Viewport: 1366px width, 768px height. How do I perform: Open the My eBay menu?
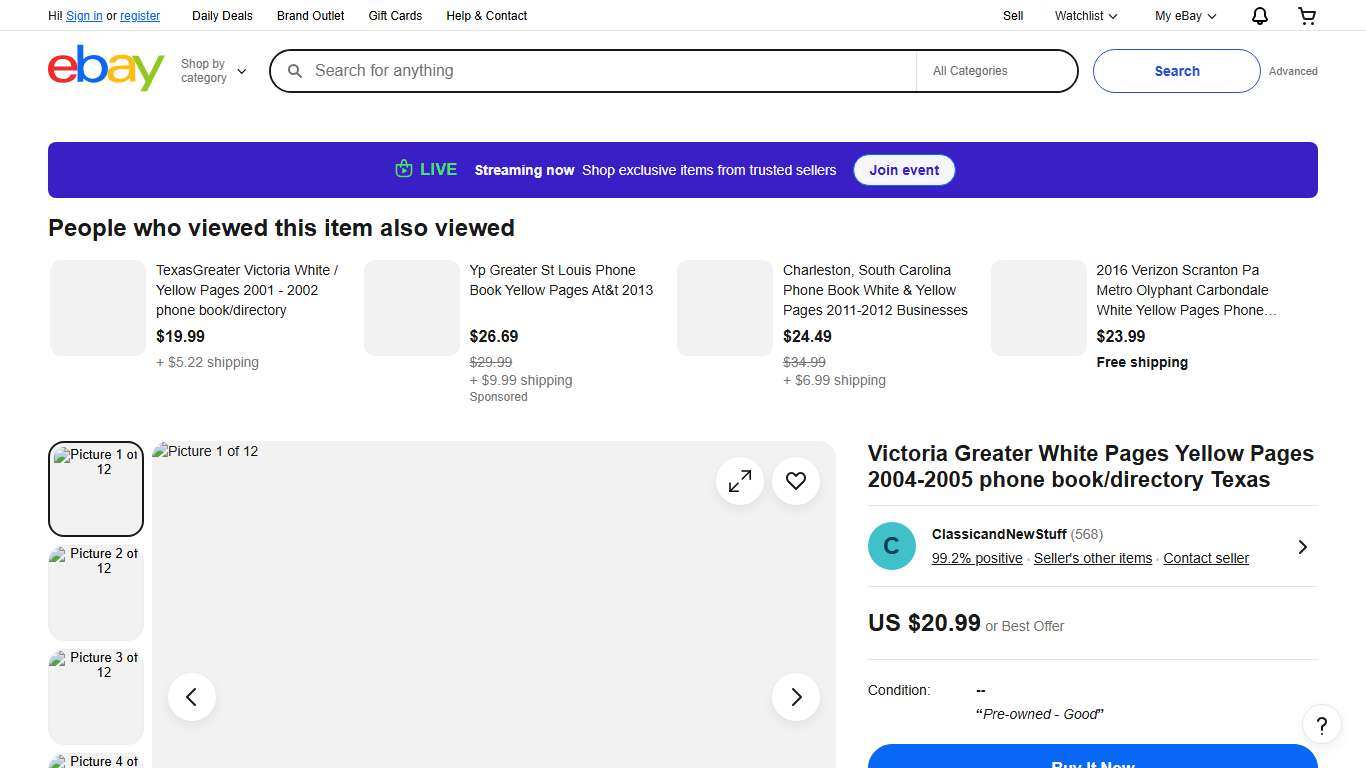click(1185, 16)
